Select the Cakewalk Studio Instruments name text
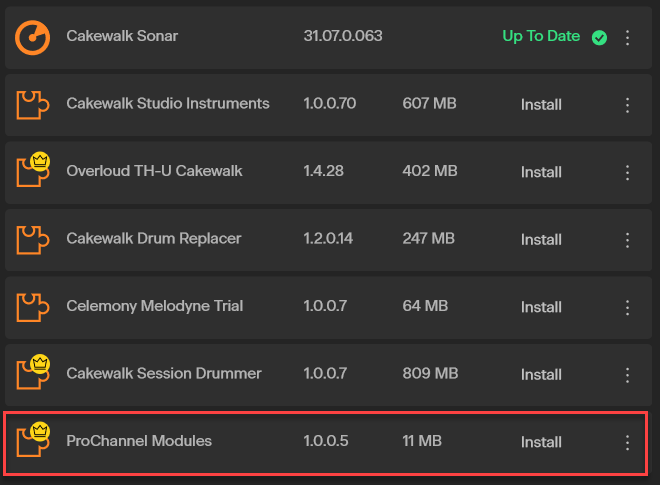This screenshot has height=485, width=660. coord(168,103)
